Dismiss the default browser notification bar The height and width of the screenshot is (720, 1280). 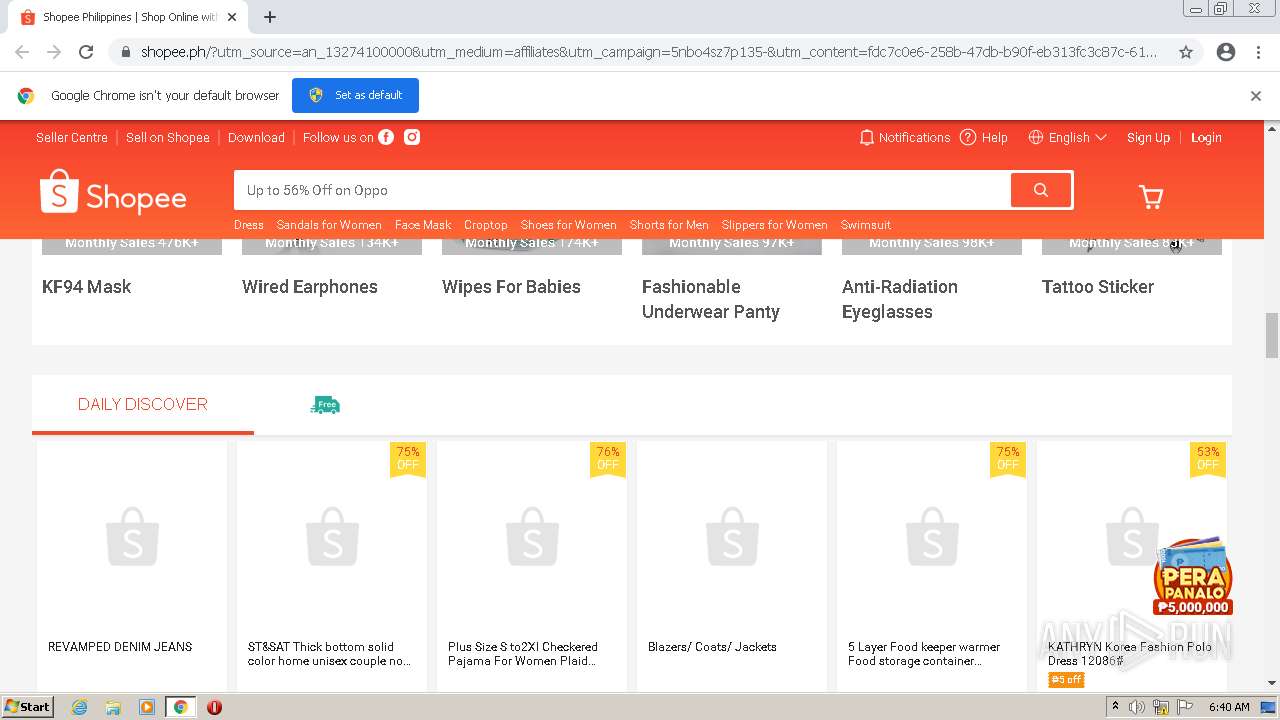1256,96
